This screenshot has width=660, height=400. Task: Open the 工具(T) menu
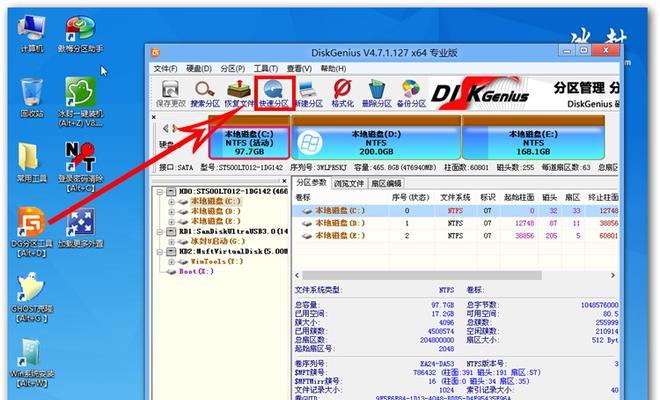tap(266, 69)
